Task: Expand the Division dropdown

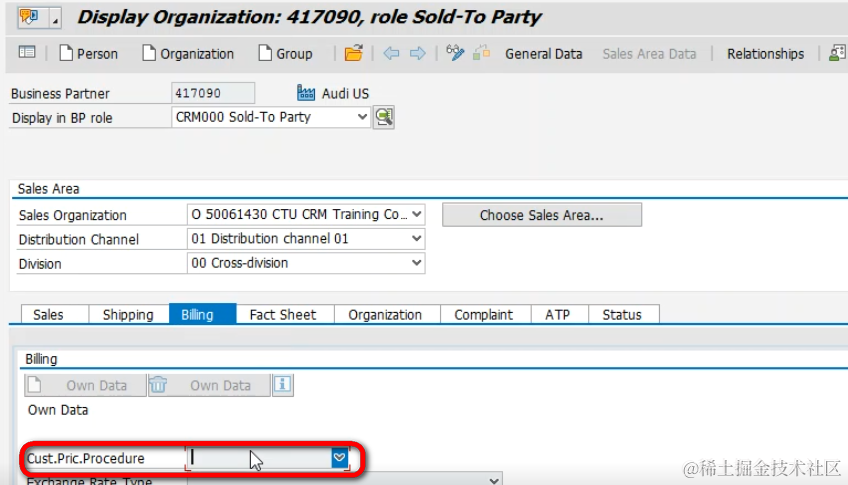Action: tap(416, 262)
